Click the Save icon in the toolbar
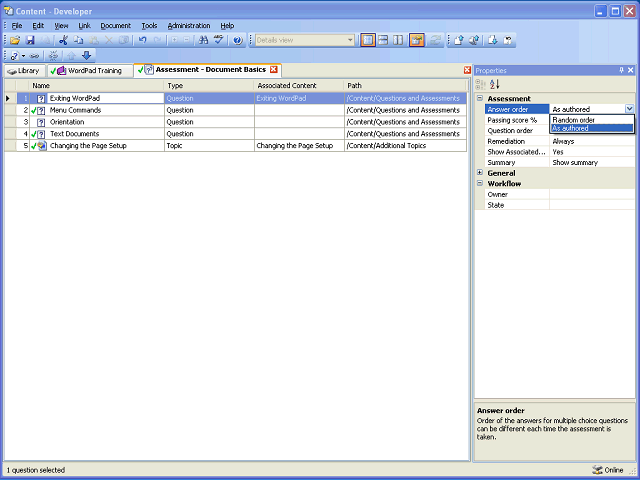Viewport: 640px width, 480px height. coord(30,40)
